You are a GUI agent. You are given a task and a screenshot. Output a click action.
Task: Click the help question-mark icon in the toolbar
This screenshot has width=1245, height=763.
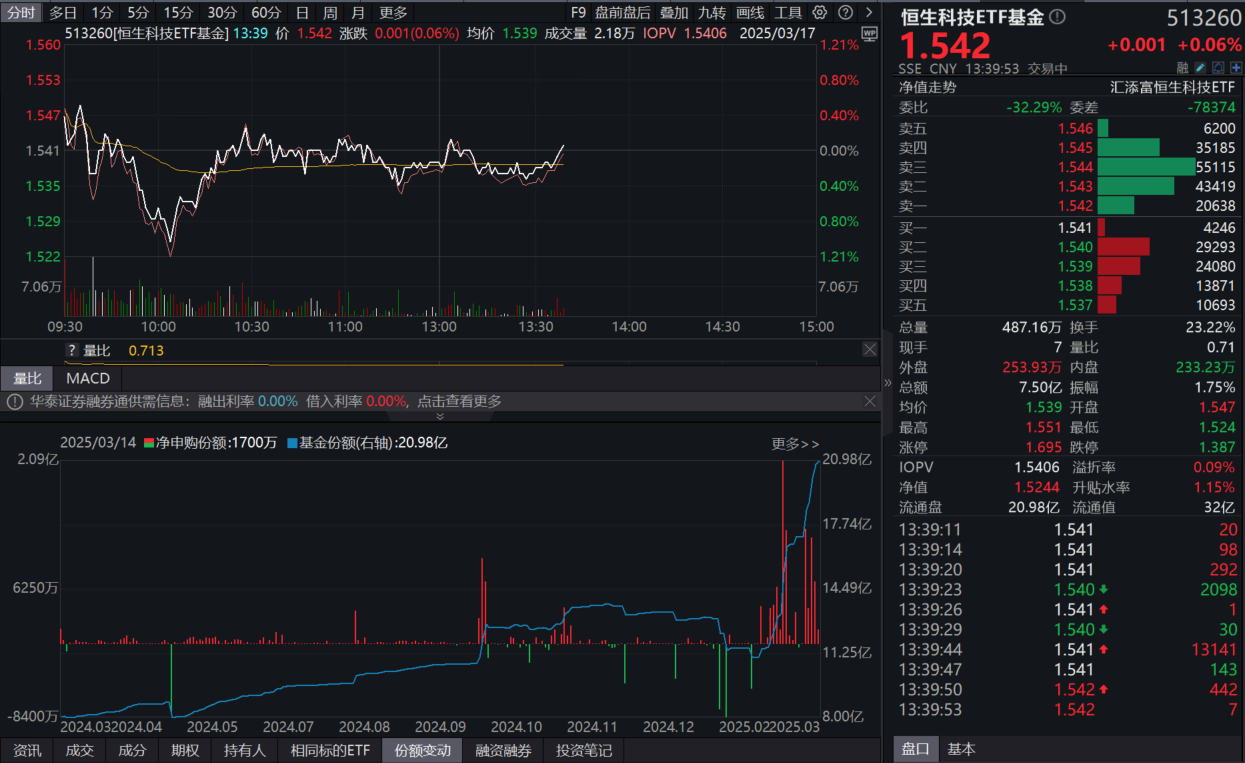[x=846, y=12]
